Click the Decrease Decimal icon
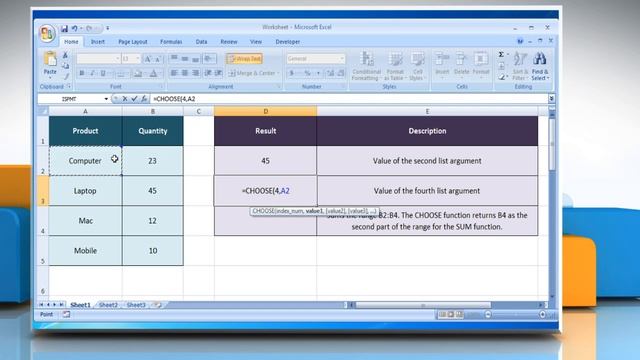Screen dimensions: 640x360 point(341,73)
